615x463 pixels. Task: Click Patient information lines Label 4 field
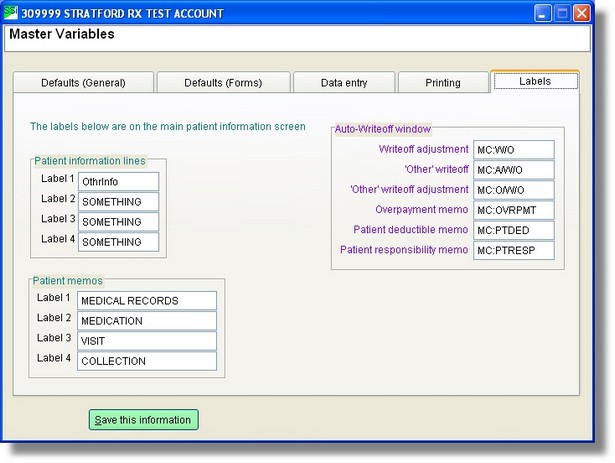(x=118, y=242)
